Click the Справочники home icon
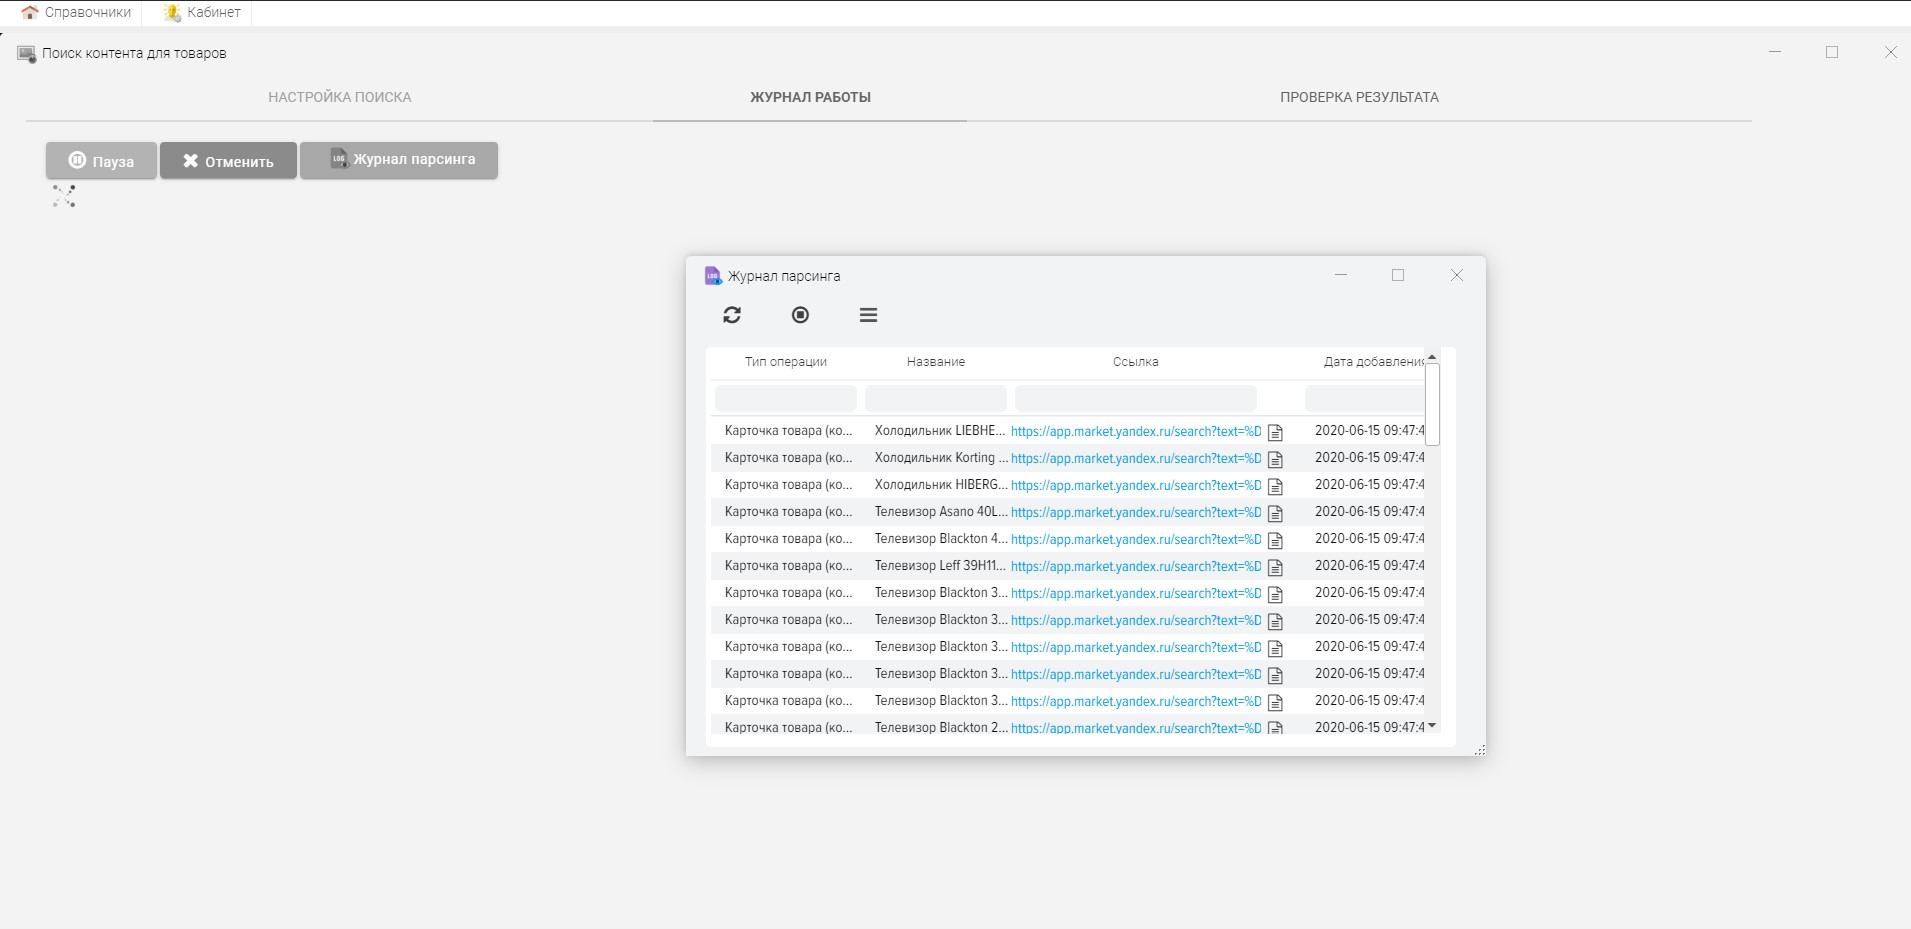Image resolution: width=1911 pixels, height=929 pixels. point(30,12)
